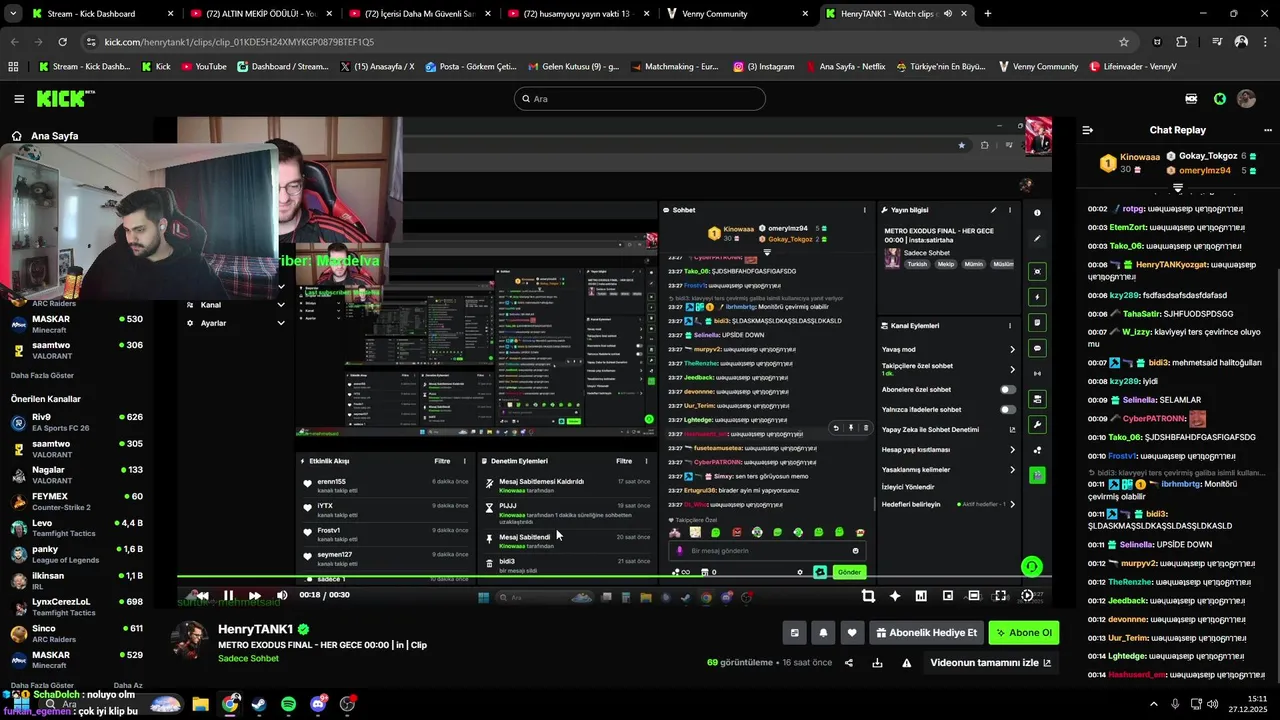Toggle channel notifications bell for HenryTANK1
Screen dimensions: 1280x720
(x=823, y=632)
